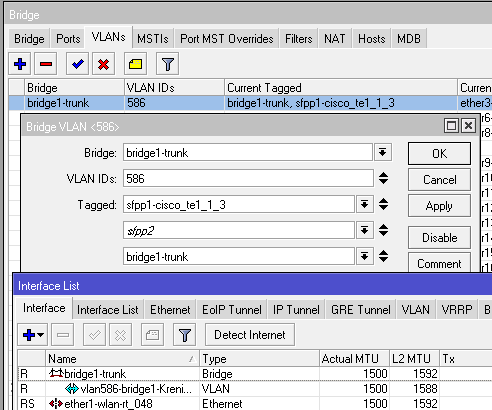Click add/remove arrows beside bridge1-trunk tagged entry
This screenshot has width=492, height=410.
[383, 256]
